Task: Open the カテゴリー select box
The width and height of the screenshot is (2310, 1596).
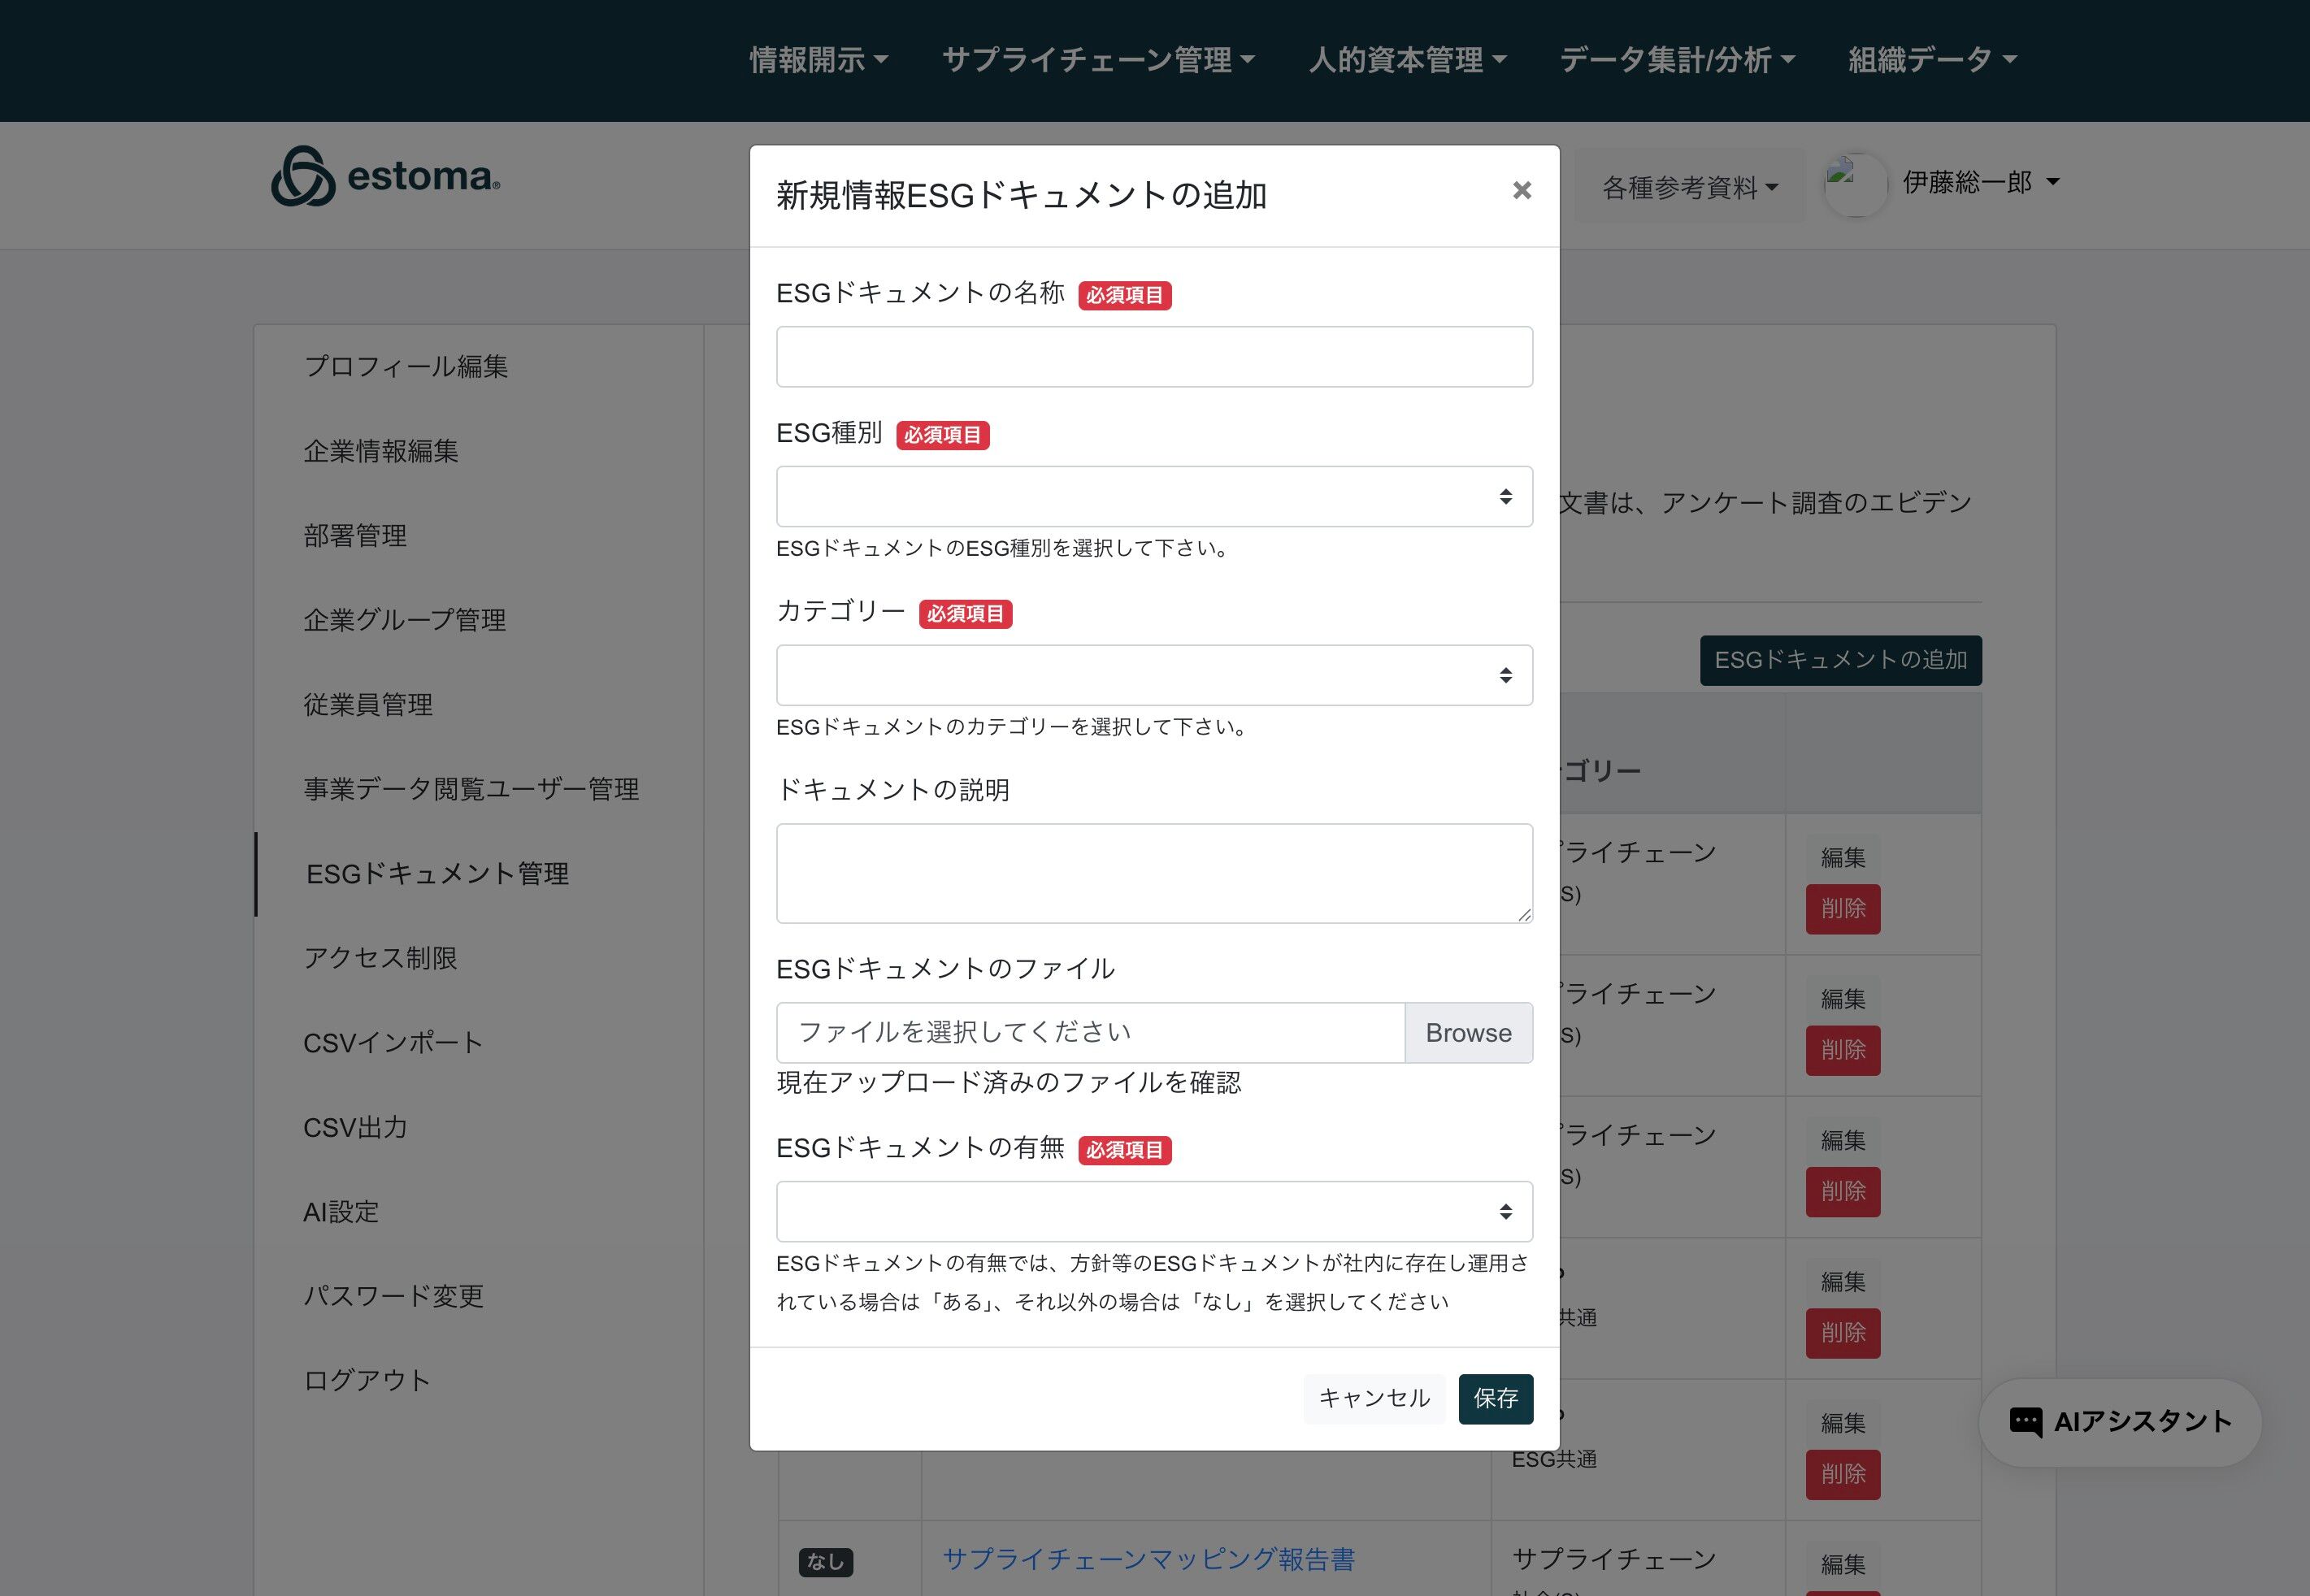Action: tap(1154, 676)
